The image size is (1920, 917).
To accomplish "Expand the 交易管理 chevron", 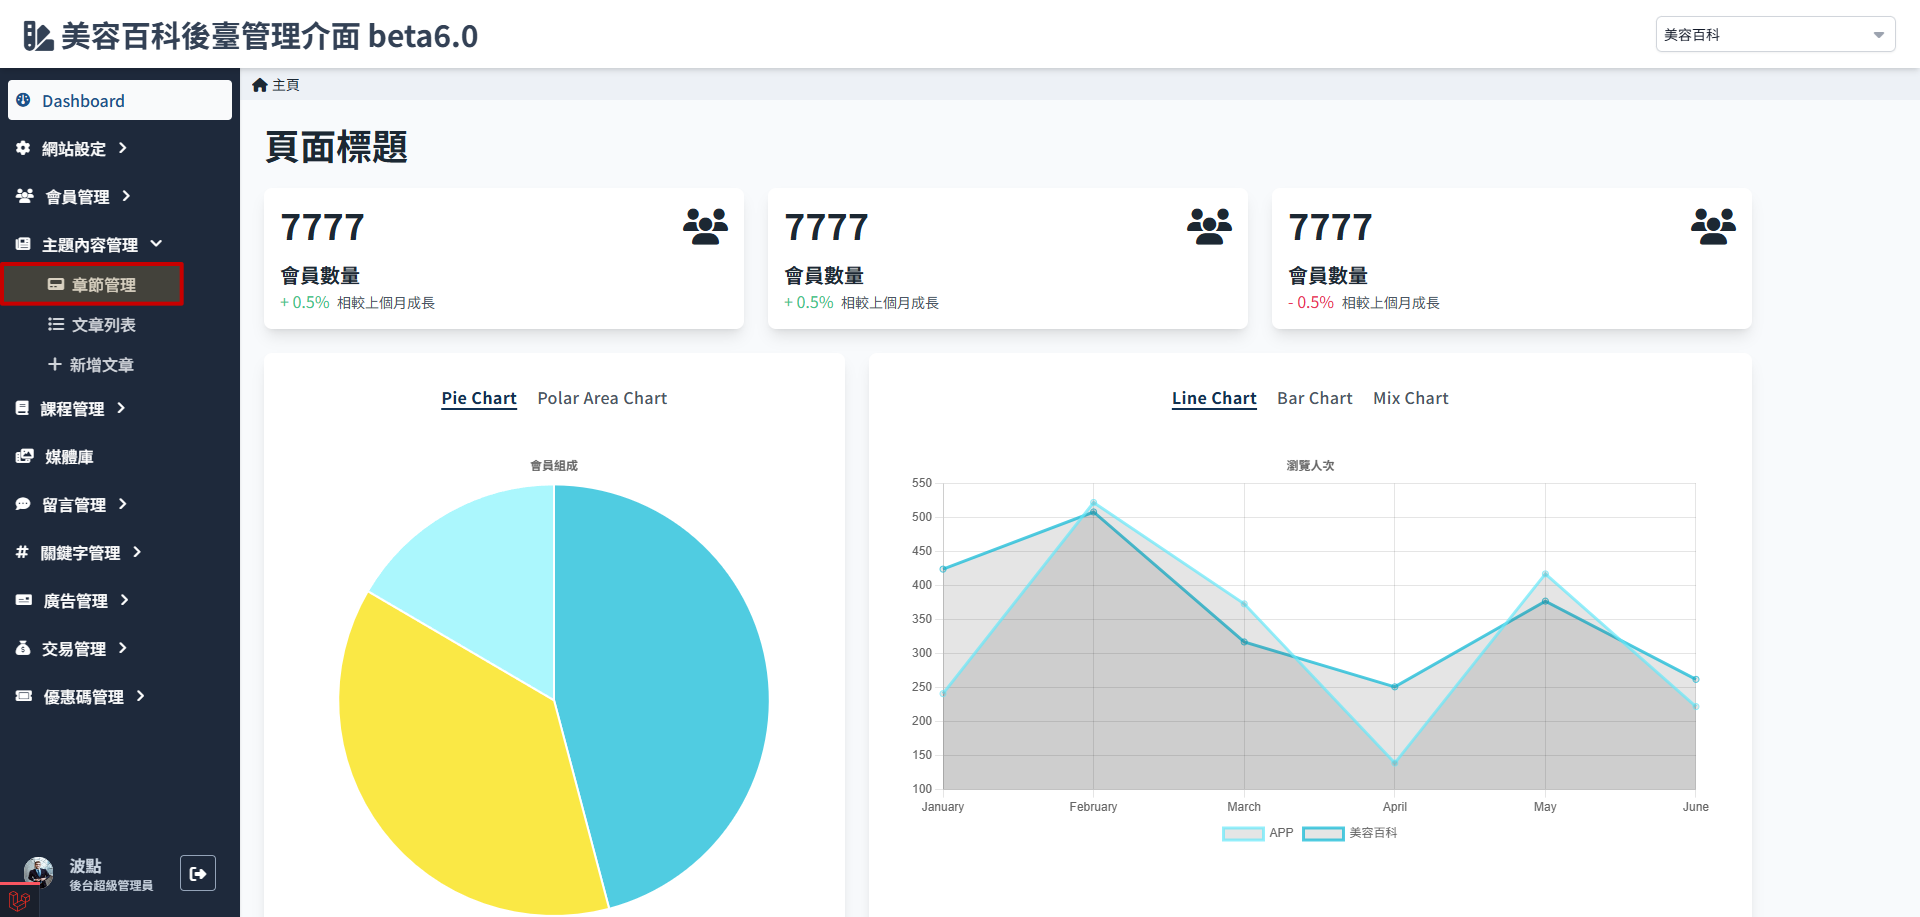I will coord(122,648).
